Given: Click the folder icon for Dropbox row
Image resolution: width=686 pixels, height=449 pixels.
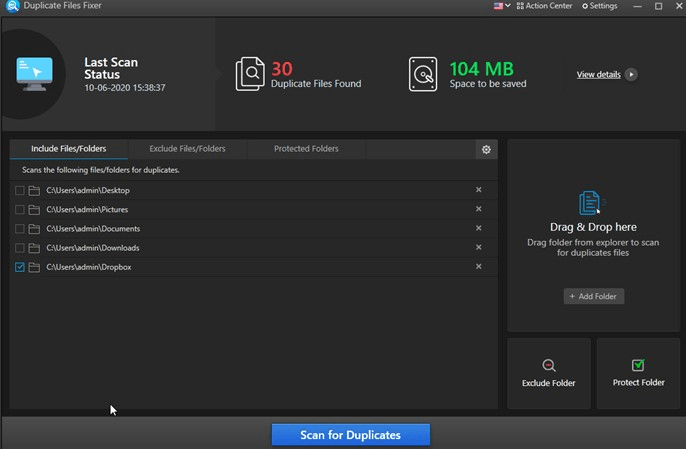Looking at the screenshot, I should tap(34, 267).
